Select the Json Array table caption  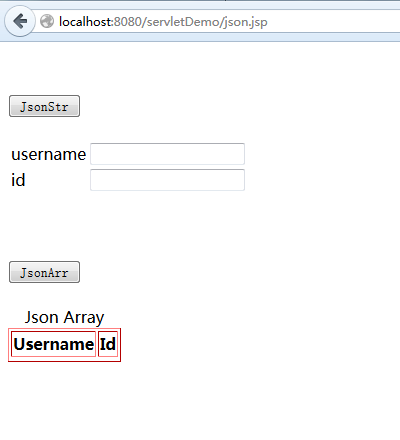click(x=64, y=317)
